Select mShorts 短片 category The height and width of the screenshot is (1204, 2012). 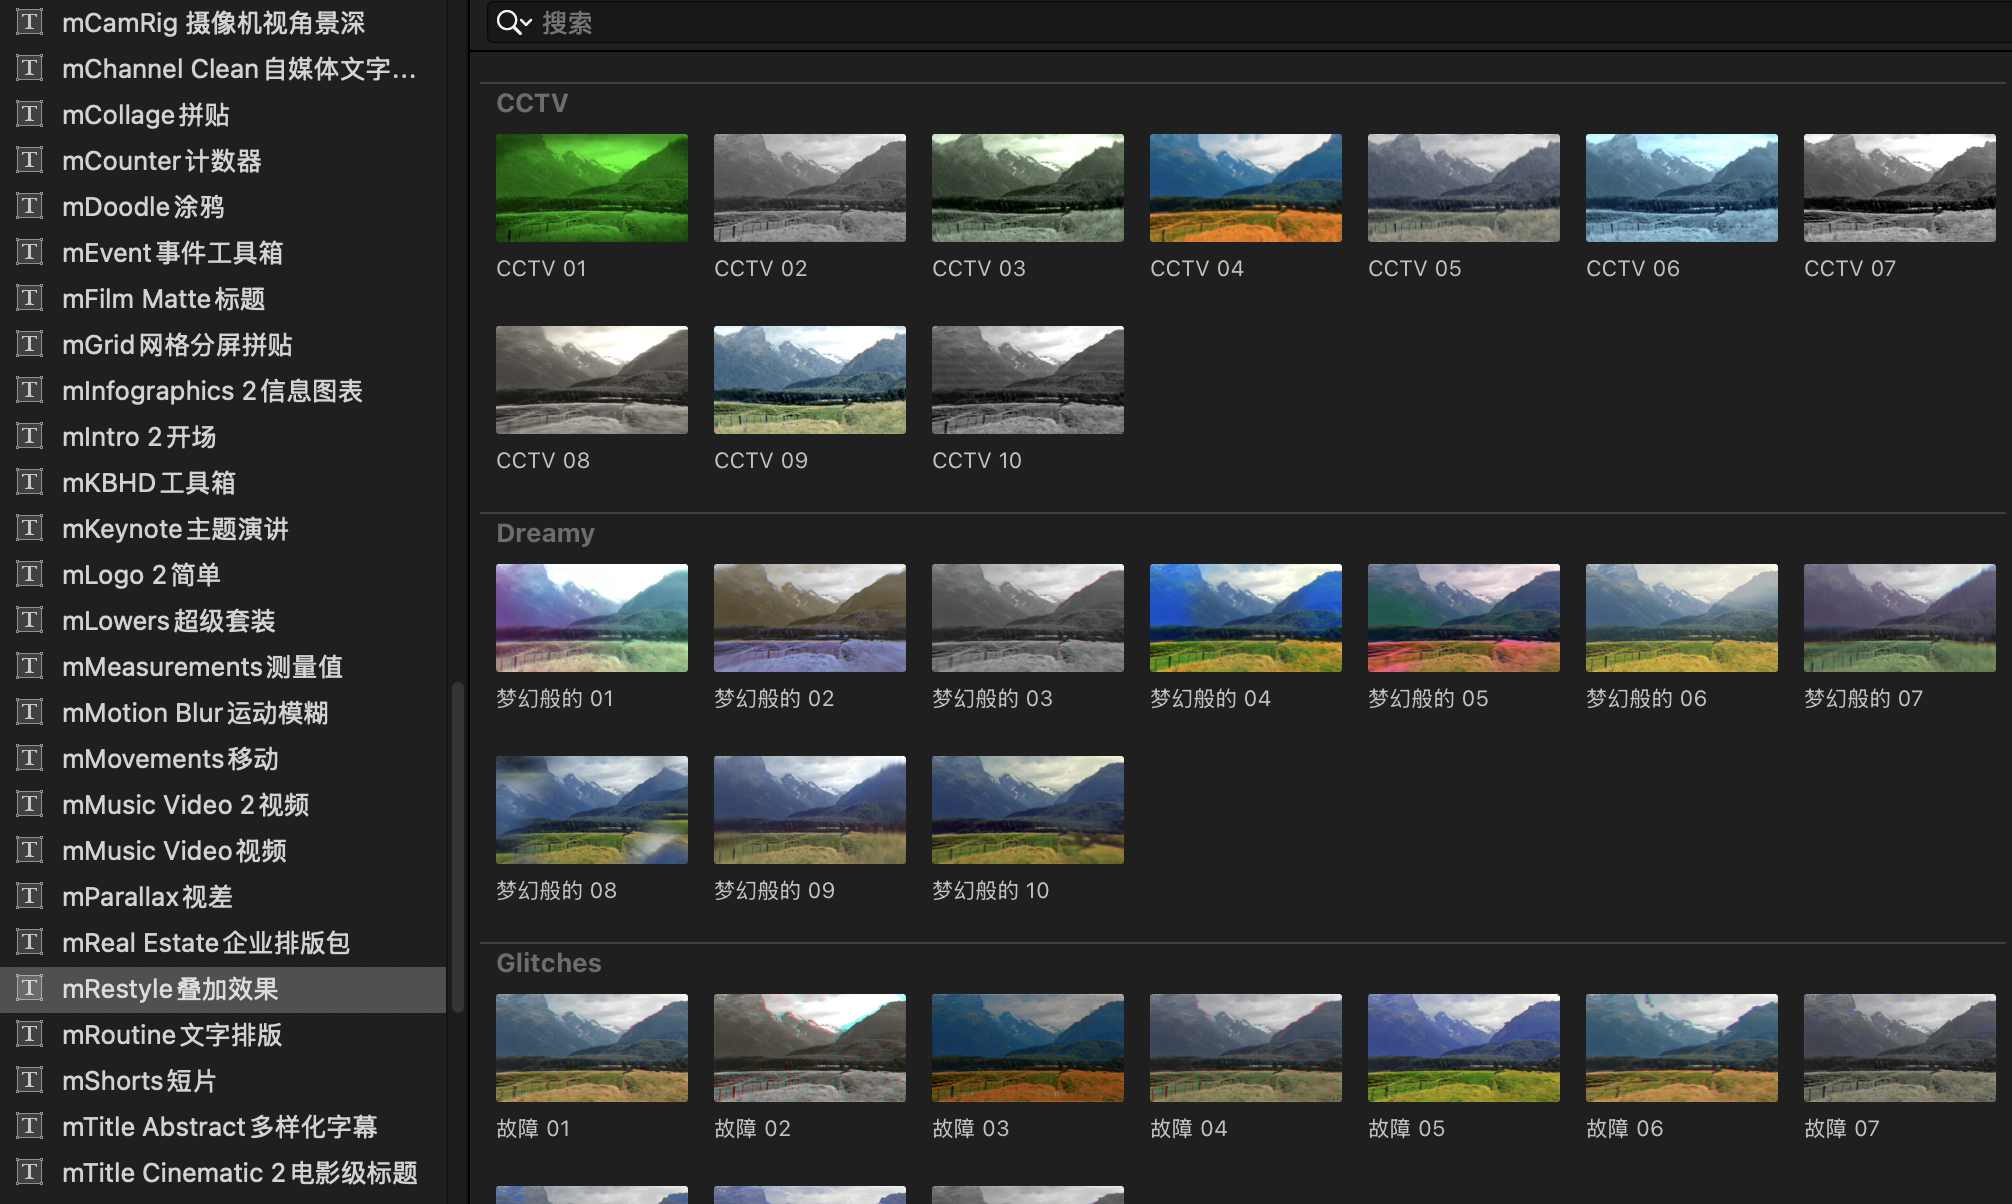coord(223,1080)
